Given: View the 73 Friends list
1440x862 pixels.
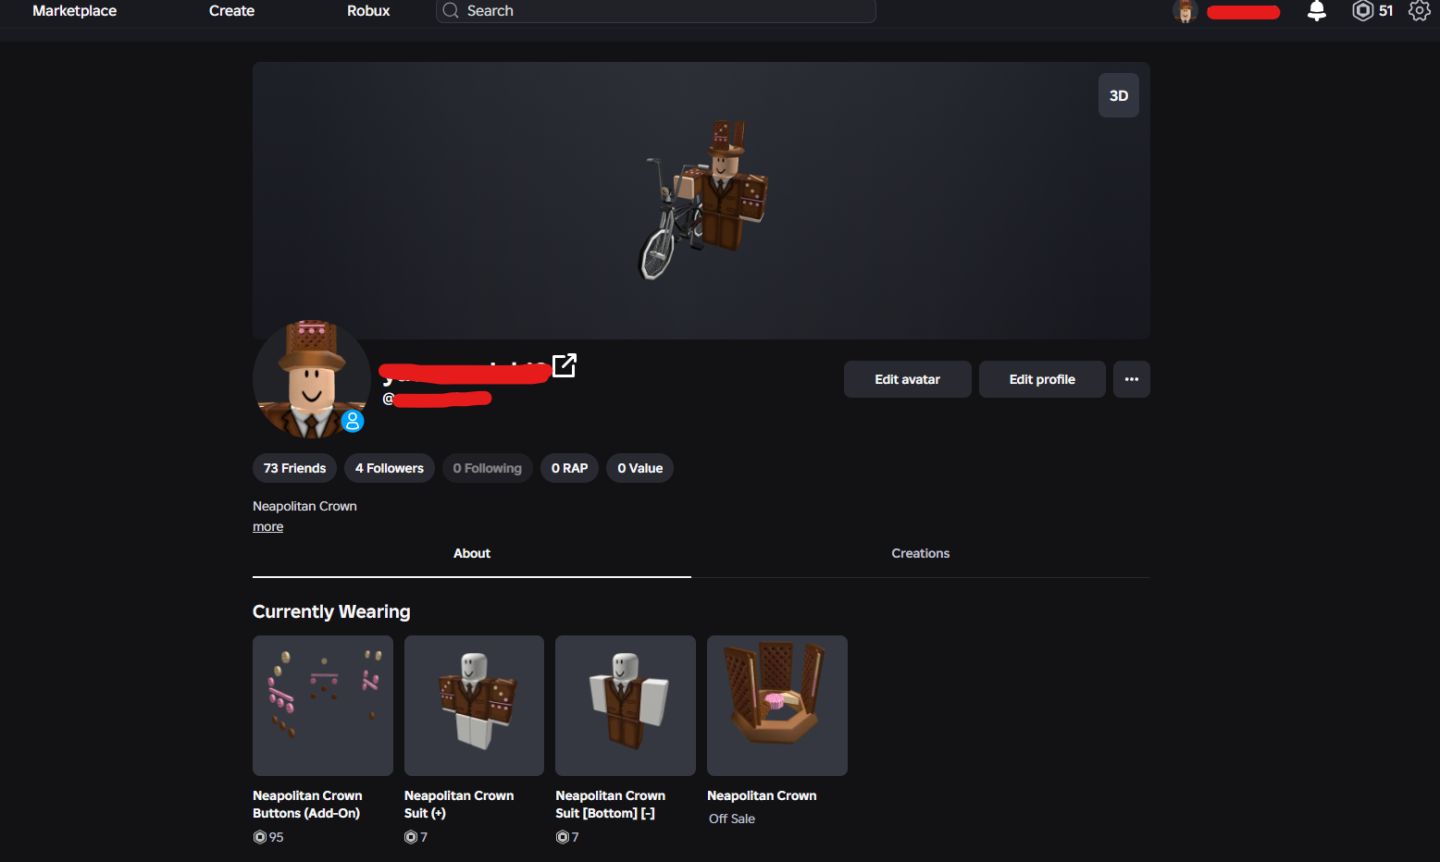Looking at the screenshot, I should 295,468.
